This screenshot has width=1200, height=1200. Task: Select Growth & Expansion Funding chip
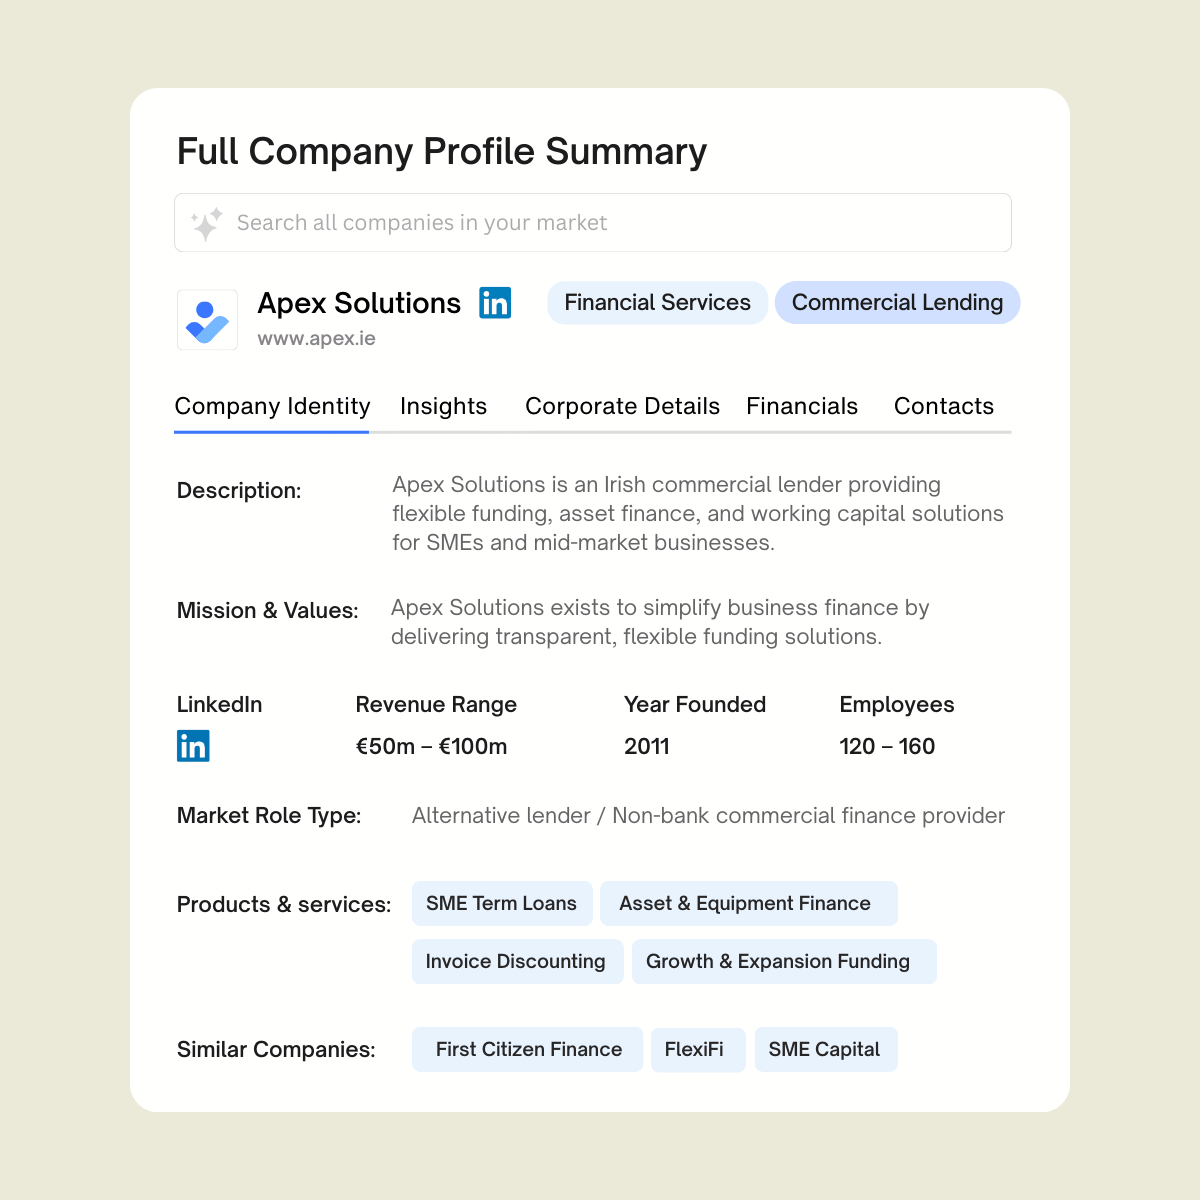point(778,962)
